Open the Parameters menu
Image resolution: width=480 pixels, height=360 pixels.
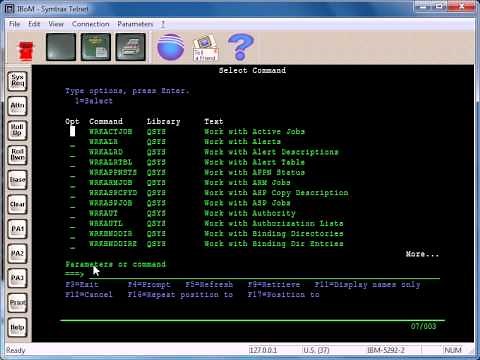(135, 24)
